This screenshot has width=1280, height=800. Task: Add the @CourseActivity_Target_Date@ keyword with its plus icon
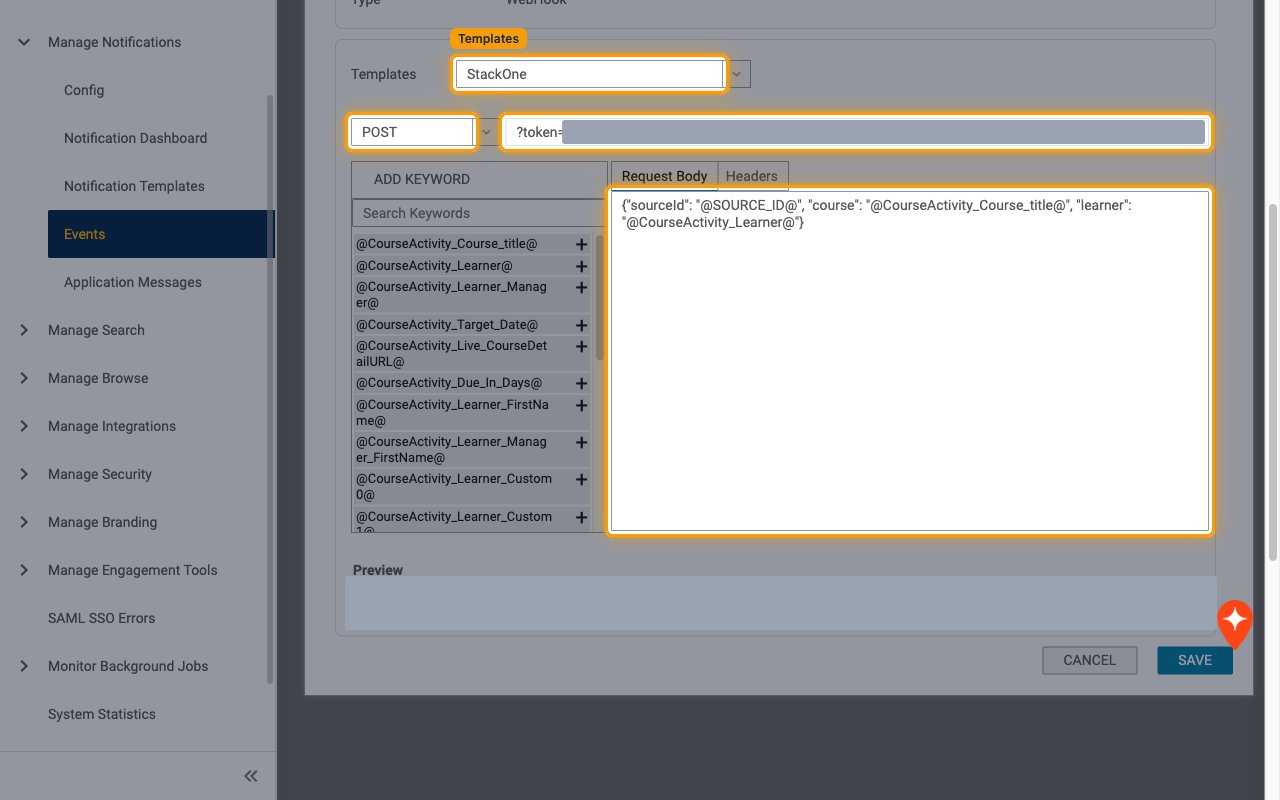pos(581,326)
